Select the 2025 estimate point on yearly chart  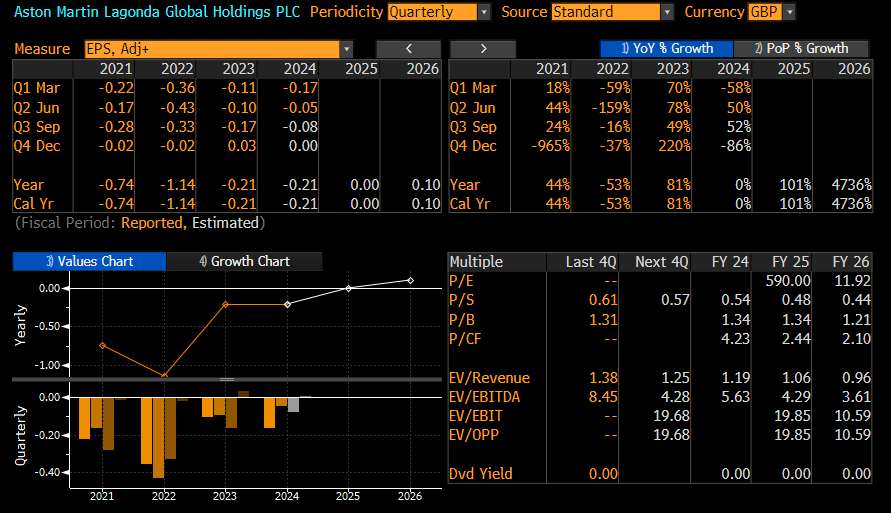point(349,289)
